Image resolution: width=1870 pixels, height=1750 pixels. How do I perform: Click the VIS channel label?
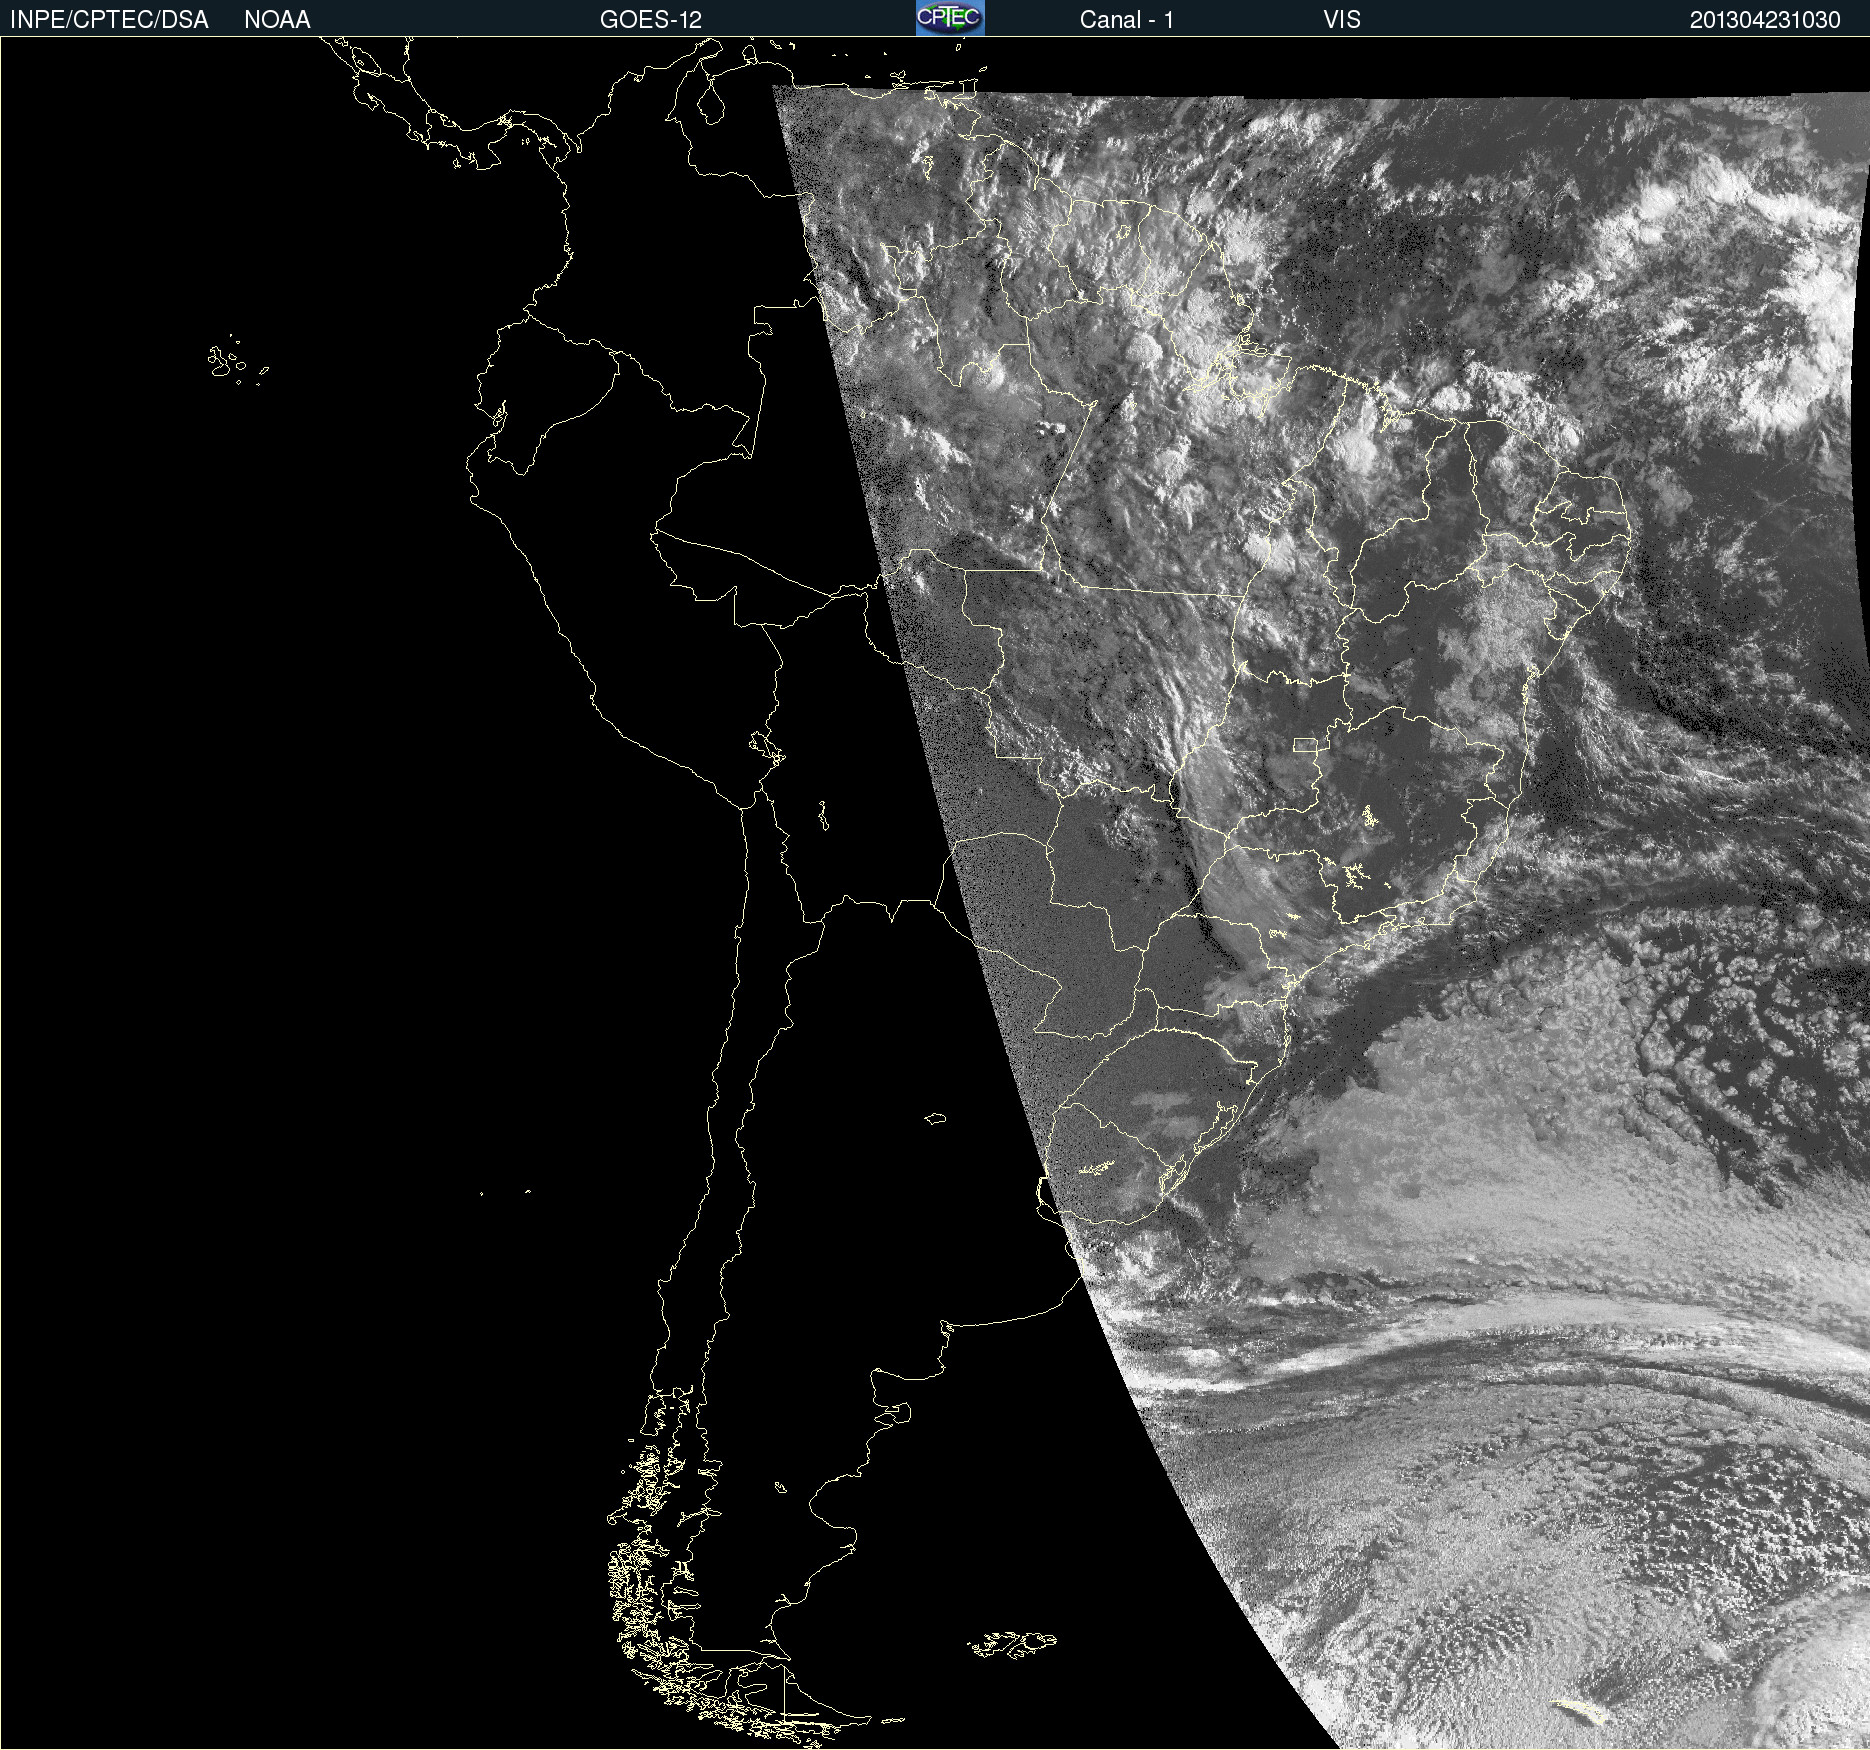(1342, 20)
